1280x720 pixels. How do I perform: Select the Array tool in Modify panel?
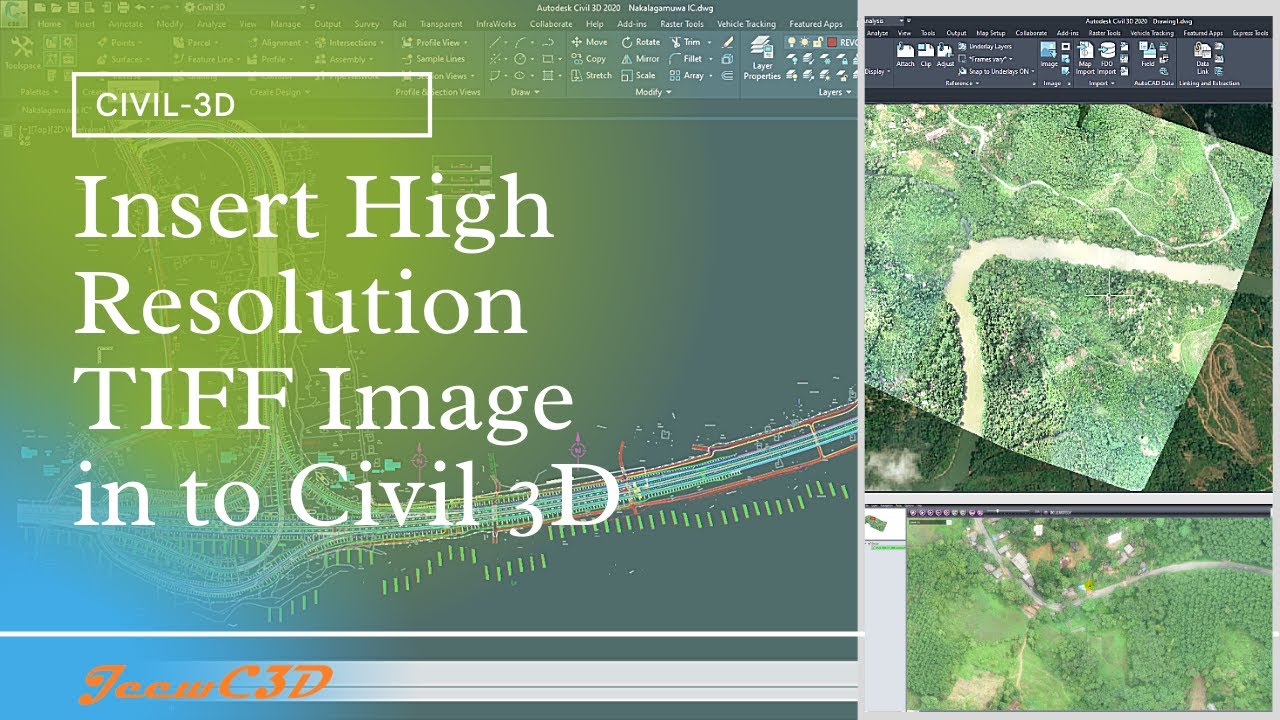point(687,75)
